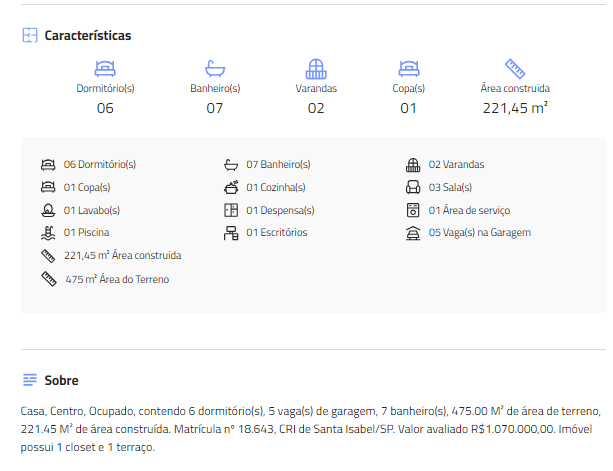Click the icon next to 02 Varandas
The height and width of the screenshot is (471, 613).
[412, 164]
